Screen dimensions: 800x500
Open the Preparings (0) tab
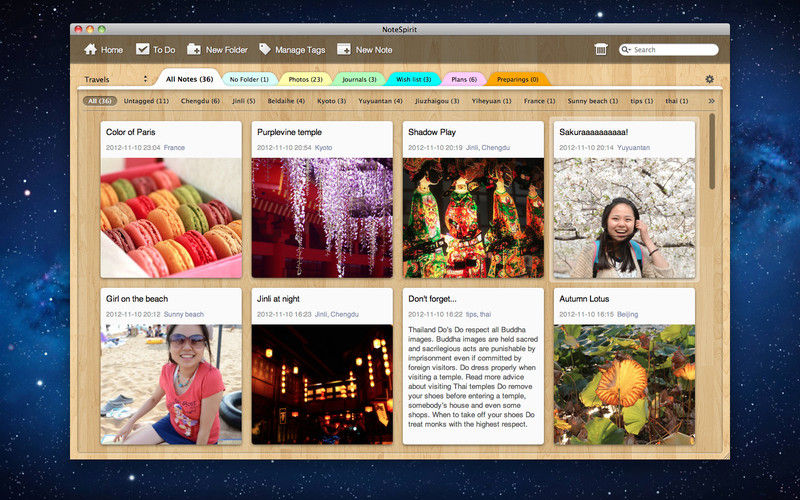(518, 80)
